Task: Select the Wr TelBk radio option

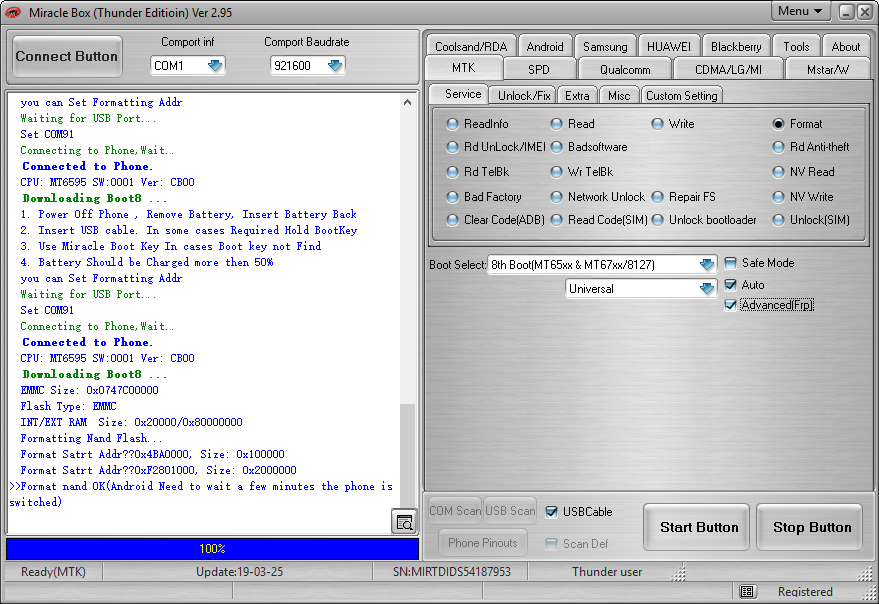Action: point(582,172)
